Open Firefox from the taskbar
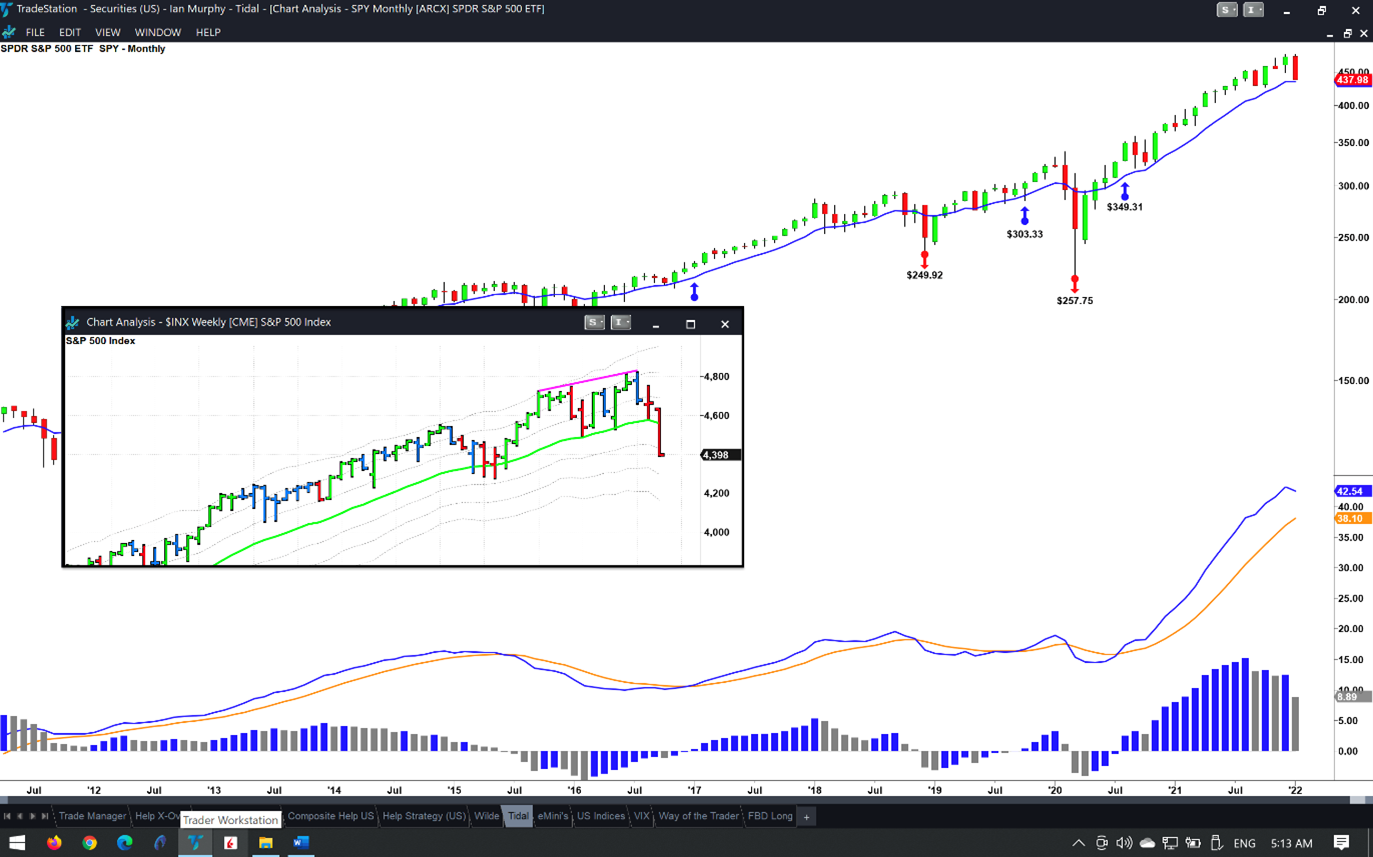 coord(54,843)
